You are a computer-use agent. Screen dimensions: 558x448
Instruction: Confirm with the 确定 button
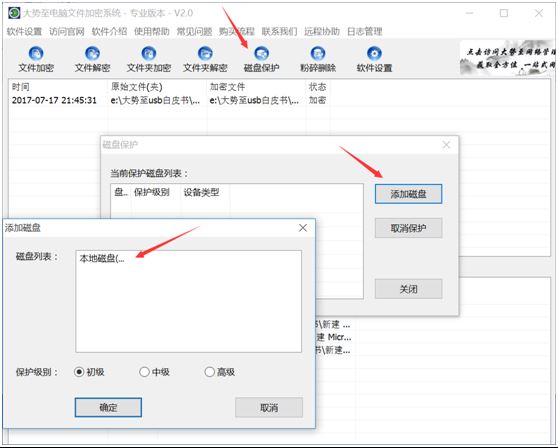click(108, 407)
